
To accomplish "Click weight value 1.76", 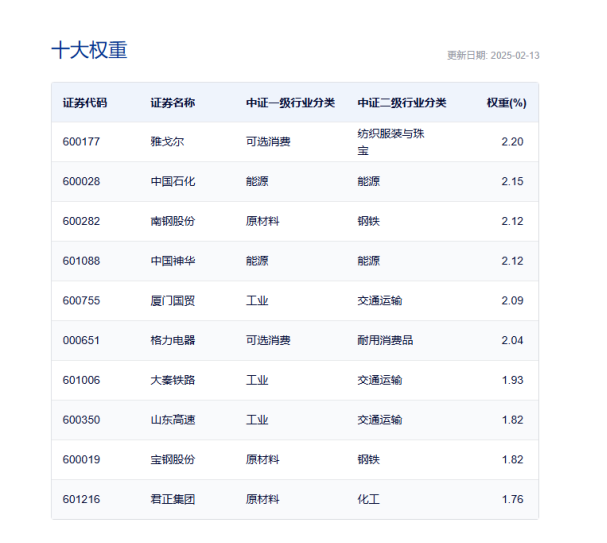I will point(513,499).
